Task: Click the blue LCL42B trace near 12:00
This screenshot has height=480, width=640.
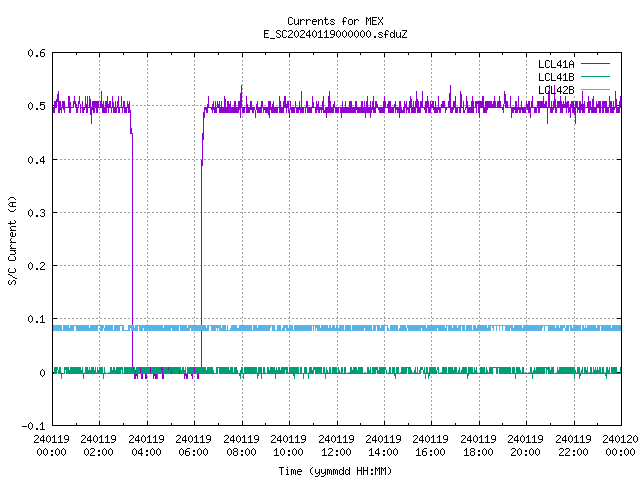Action: coord(337,328)
